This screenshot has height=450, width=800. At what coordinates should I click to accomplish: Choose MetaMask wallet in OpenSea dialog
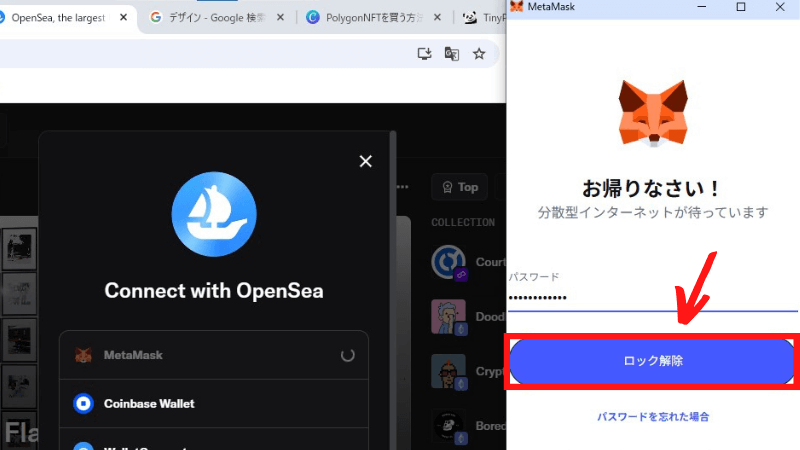(214, 355)
